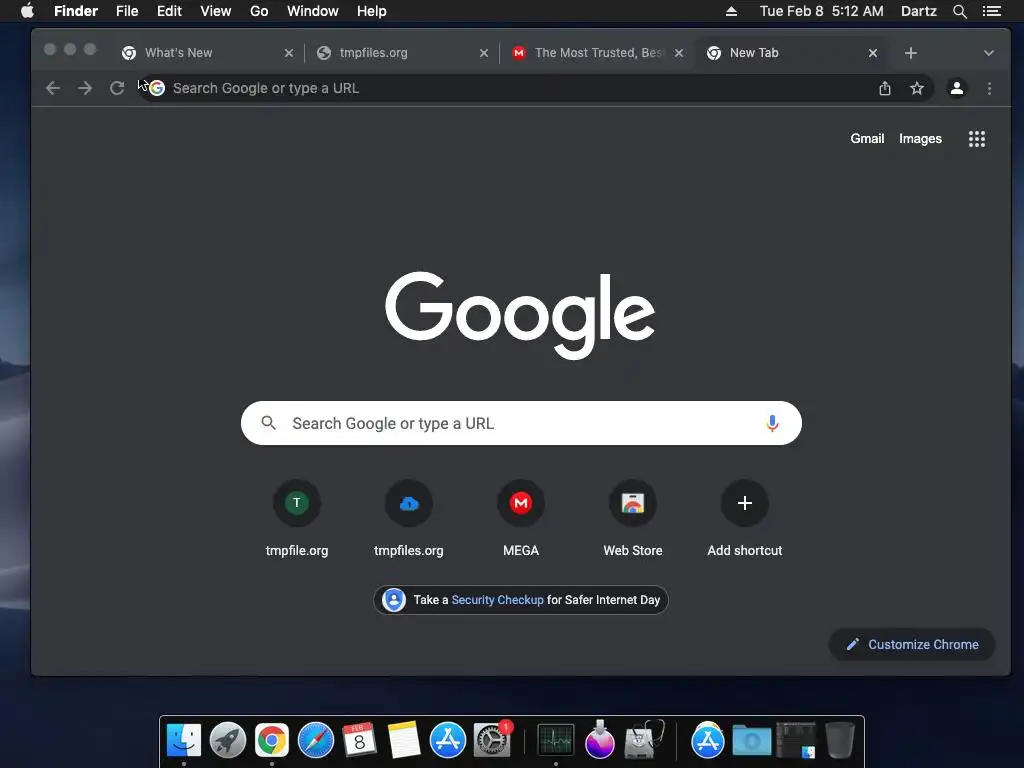Reload the current page
This screenshot has height=768, width=1024.
[x=117, y=88]
